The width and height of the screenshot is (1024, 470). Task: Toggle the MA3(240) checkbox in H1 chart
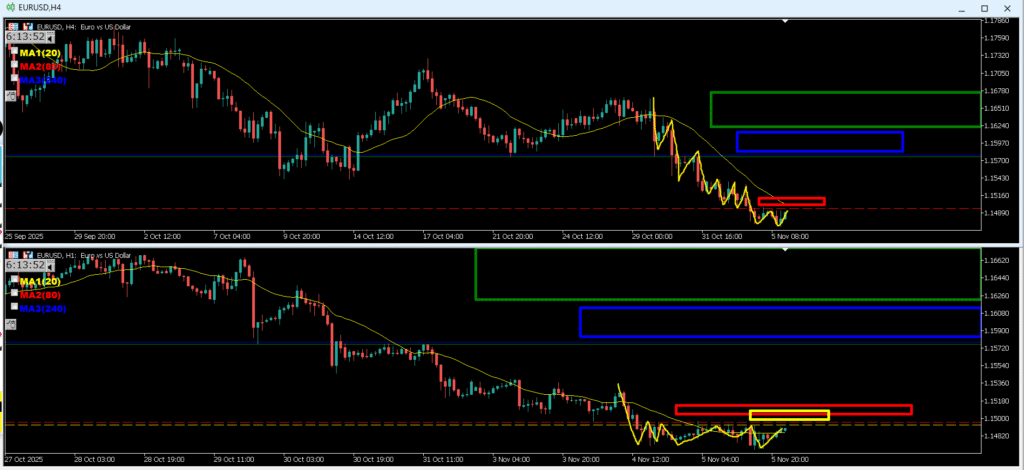pyautogui.click(x=14, y=308)
